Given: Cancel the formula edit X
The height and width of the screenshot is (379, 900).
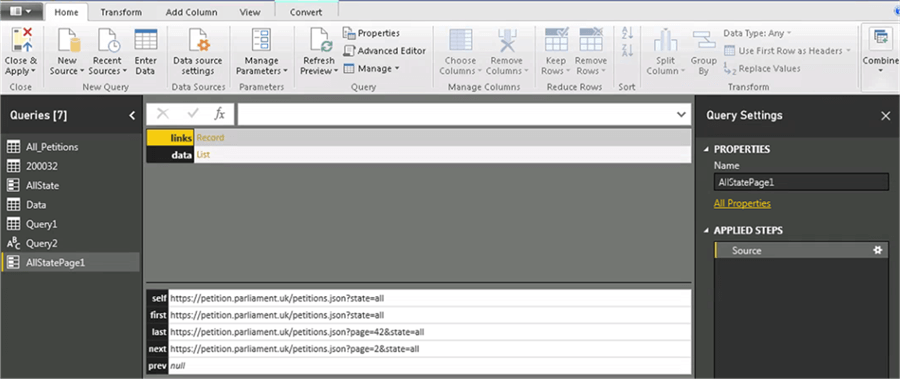Looking at the screenshot, I should [x=163, y=114].
